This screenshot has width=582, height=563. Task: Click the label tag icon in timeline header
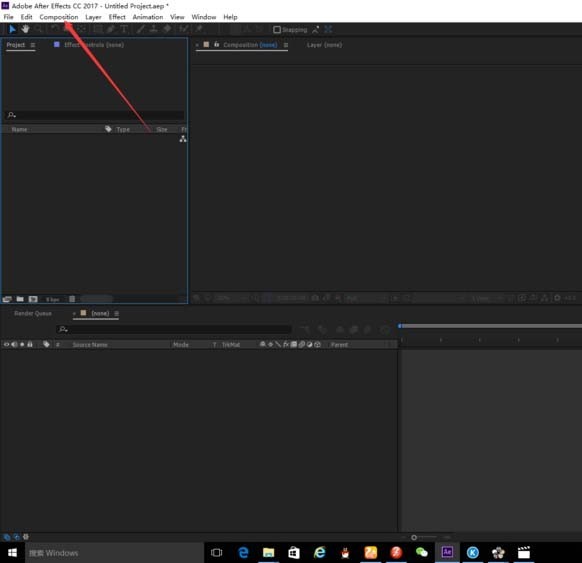(46, 344)
